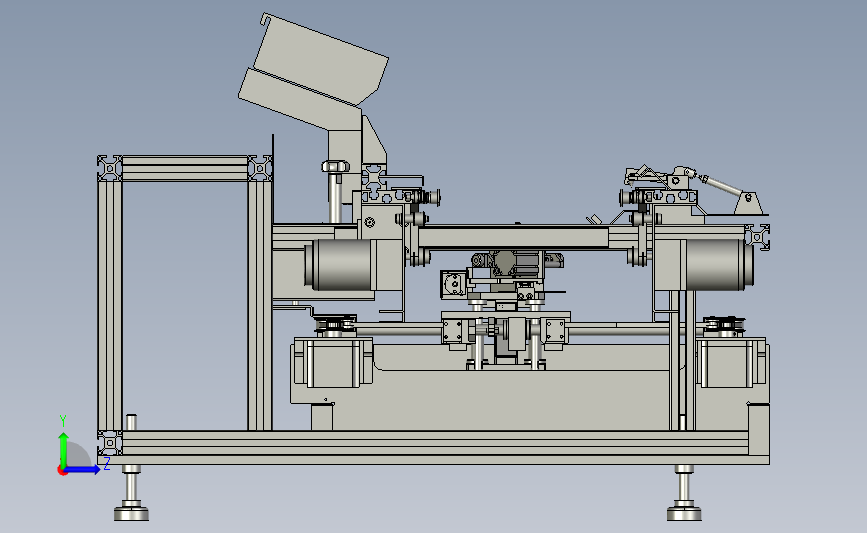Select the outer left vertical extrusion post
Viewport: 867px width, 533px height.
coord(109,306)
